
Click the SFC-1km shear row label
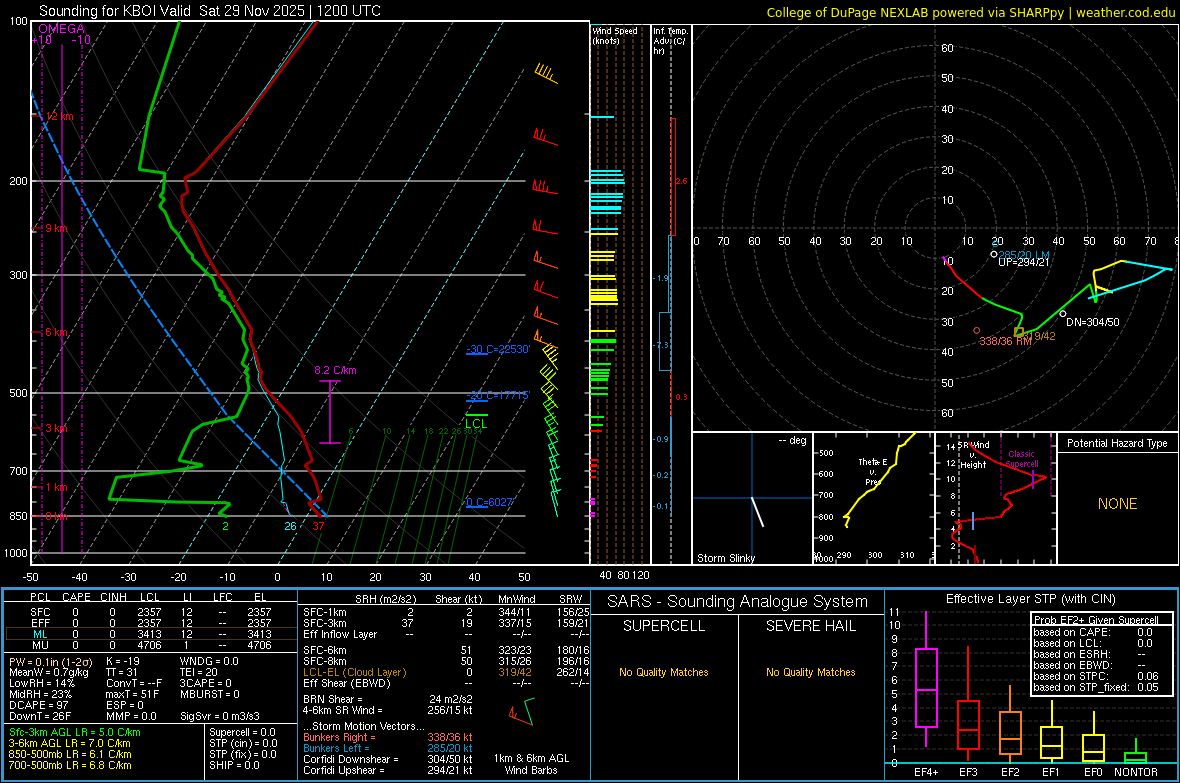pos(324,612)
